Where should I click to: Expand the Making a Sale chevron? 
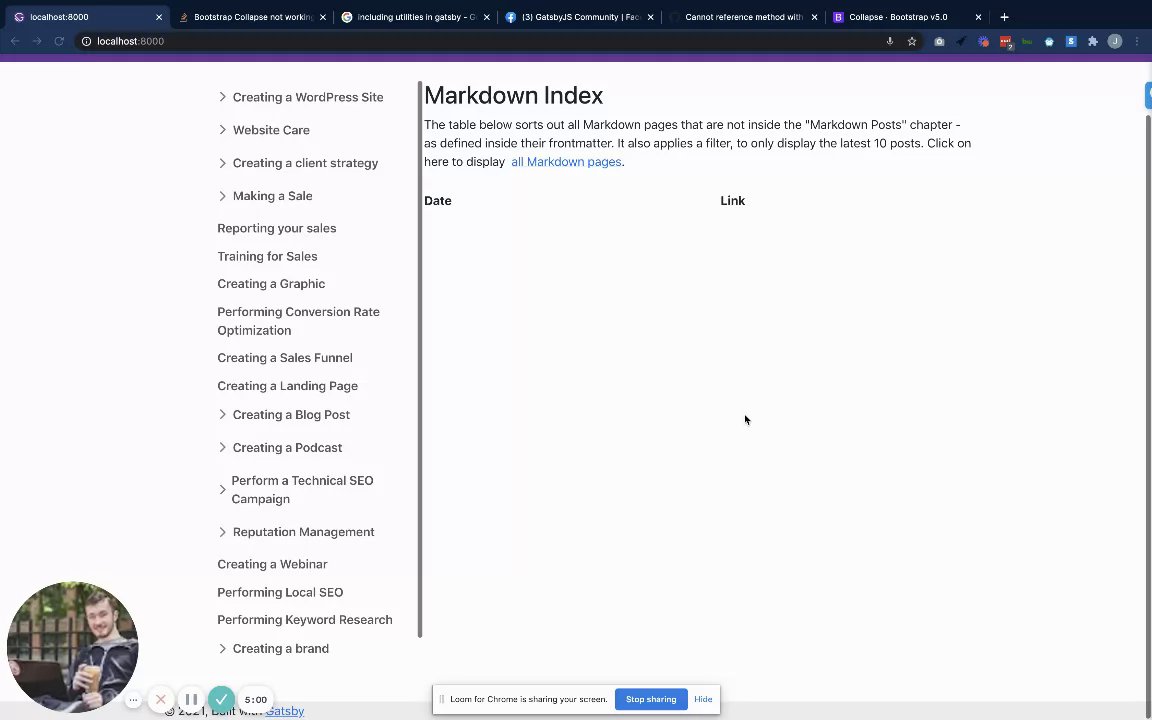pyautogui.click(x=222, y=196)
